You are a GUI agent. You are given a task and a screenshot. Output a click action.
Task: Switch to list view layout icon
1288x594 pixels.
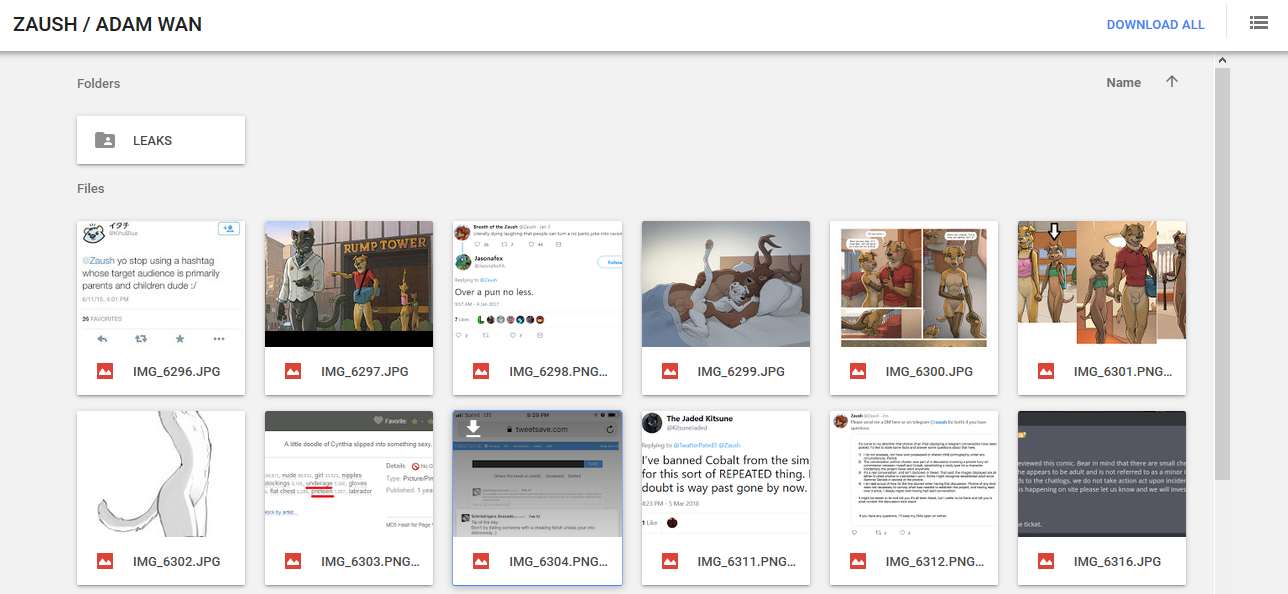click(x=1259, y=23)
